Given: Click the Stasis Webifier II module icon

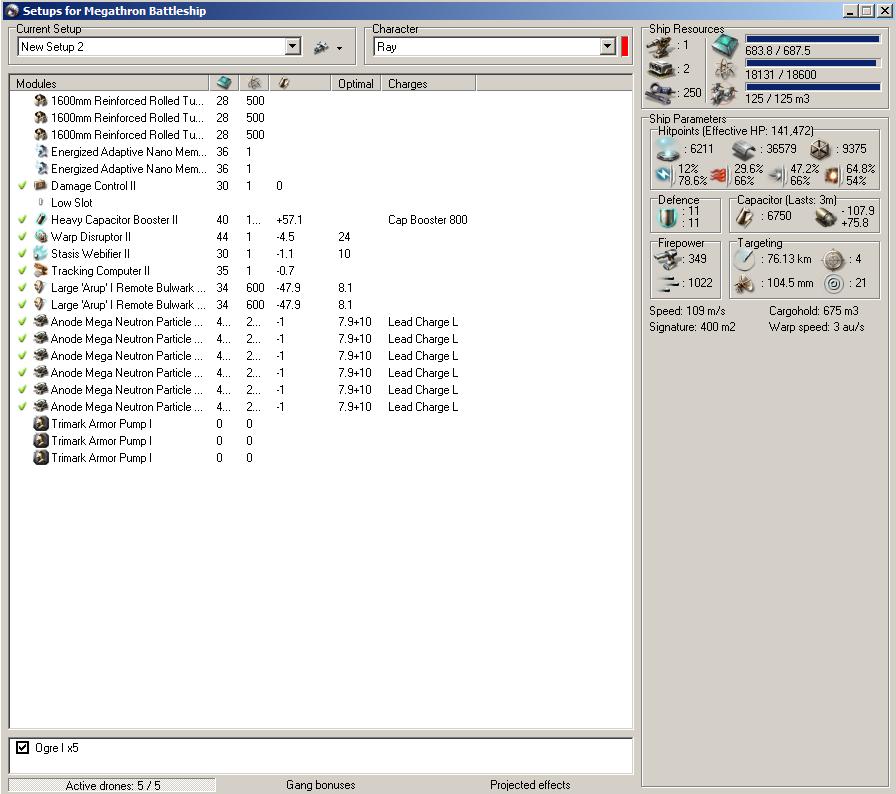Looking at the screenshot, I should [x=41, y=253].
